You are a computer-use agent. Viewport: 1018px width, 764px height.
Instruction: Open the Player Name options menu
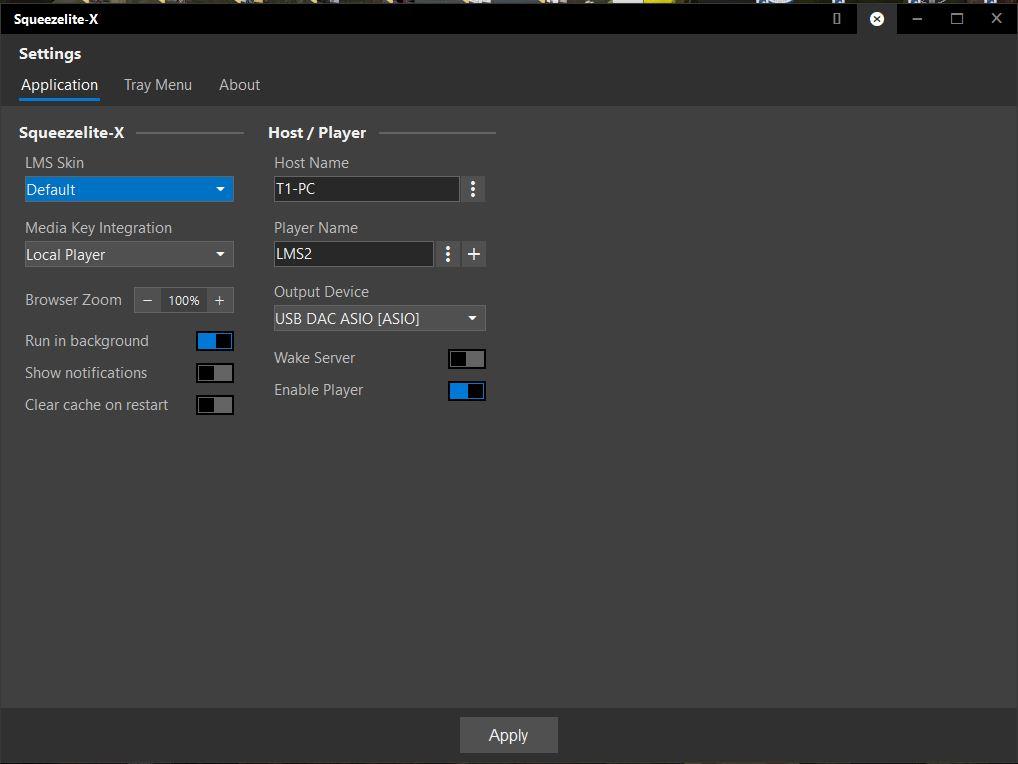(x=447, y=254)
